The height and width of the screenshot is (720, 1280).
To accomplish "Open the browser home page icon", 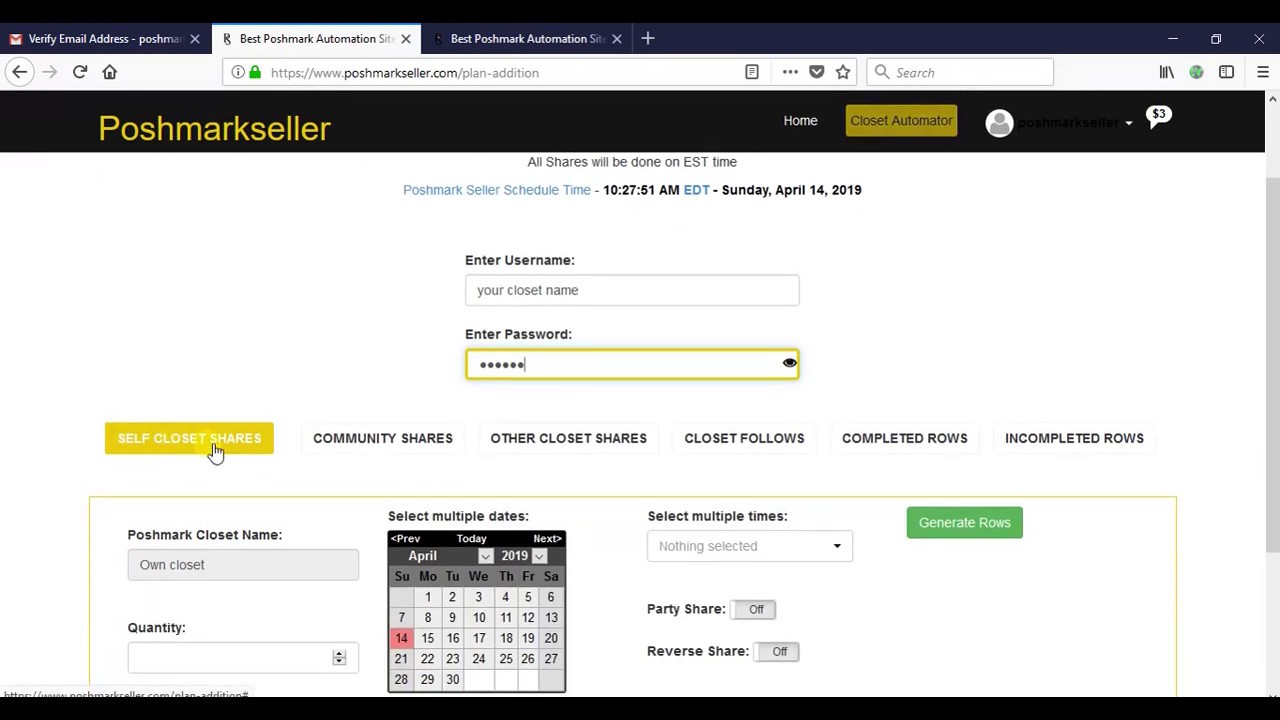I will pos(110,72).
